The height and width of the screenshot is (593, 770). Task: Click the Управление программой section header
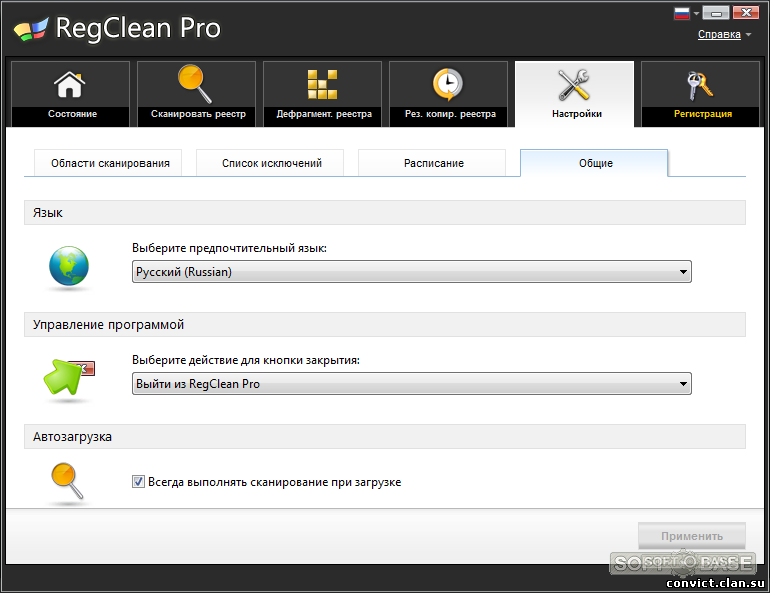[x=385, y=324]
